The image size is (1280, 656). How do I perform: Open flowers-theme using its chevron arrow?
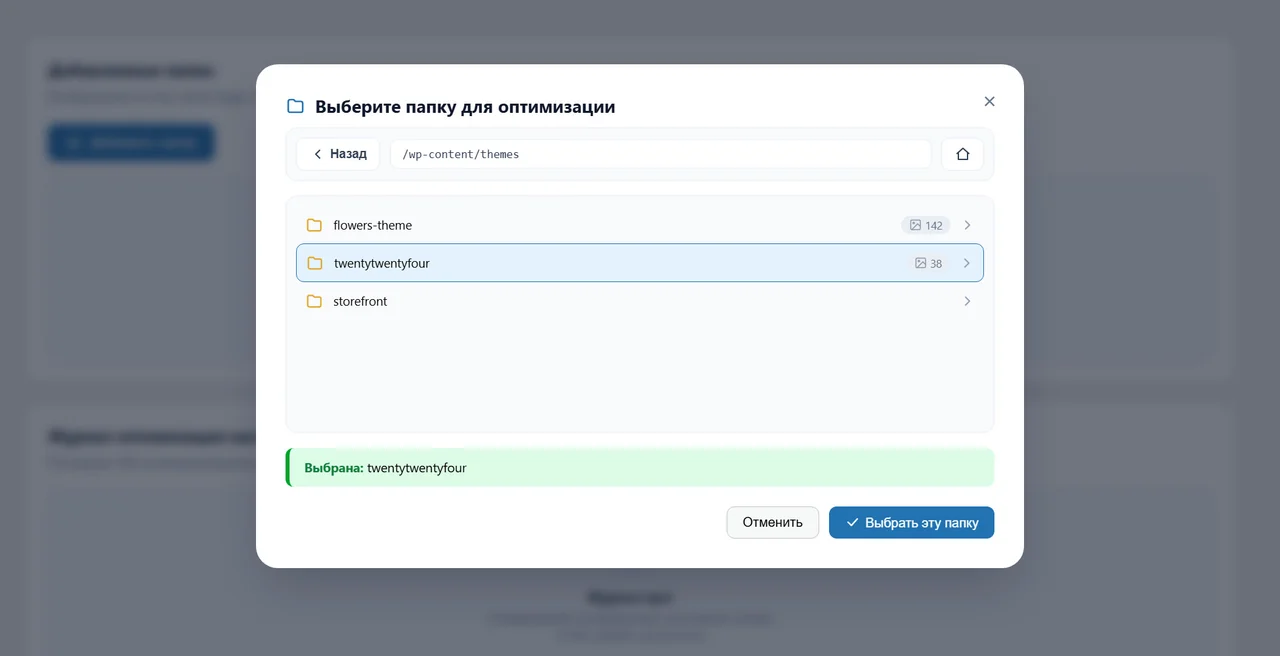point(967,225)
